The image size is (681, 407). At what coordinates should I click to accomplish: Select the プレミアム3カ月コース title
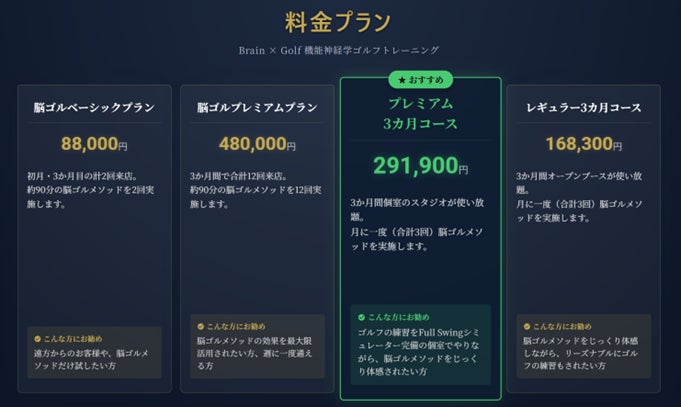420,113
